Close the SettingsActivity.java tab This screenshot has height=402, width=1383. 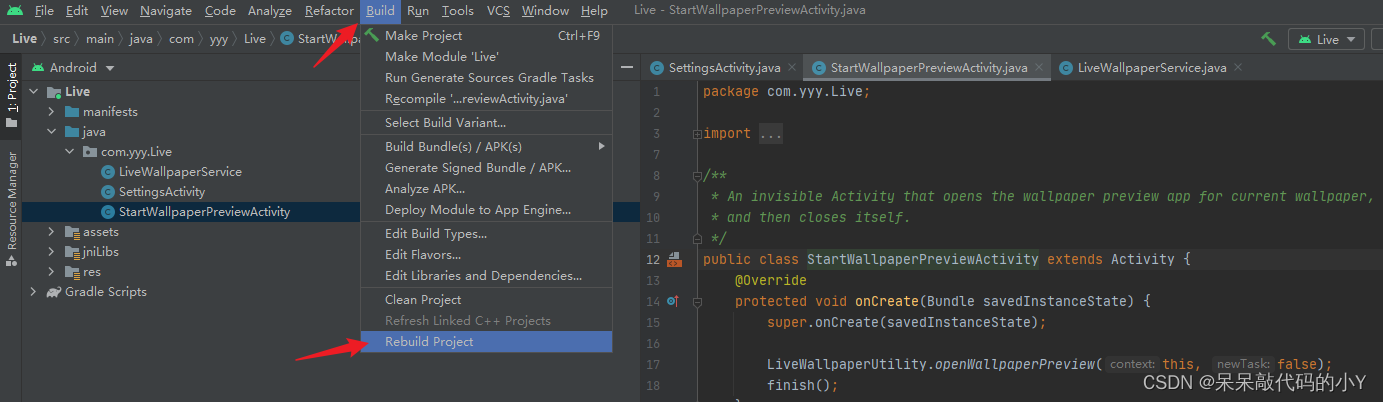tap(792, 68)
